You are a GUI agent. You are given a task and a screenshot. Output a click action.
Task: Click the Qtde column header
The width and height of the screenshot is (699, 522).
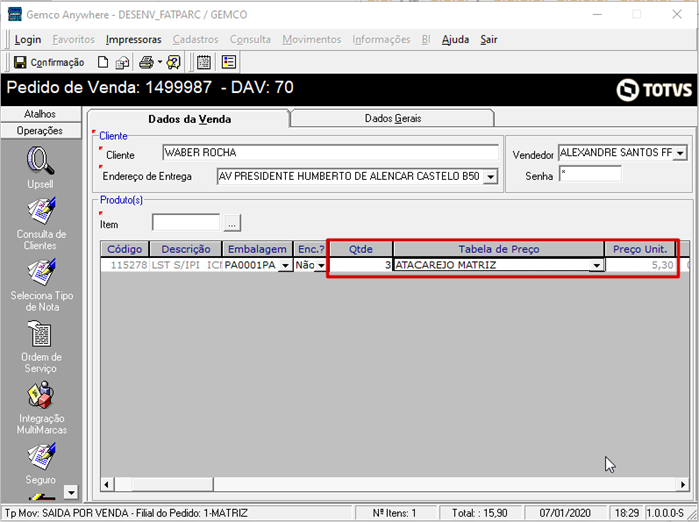point(361,249)
